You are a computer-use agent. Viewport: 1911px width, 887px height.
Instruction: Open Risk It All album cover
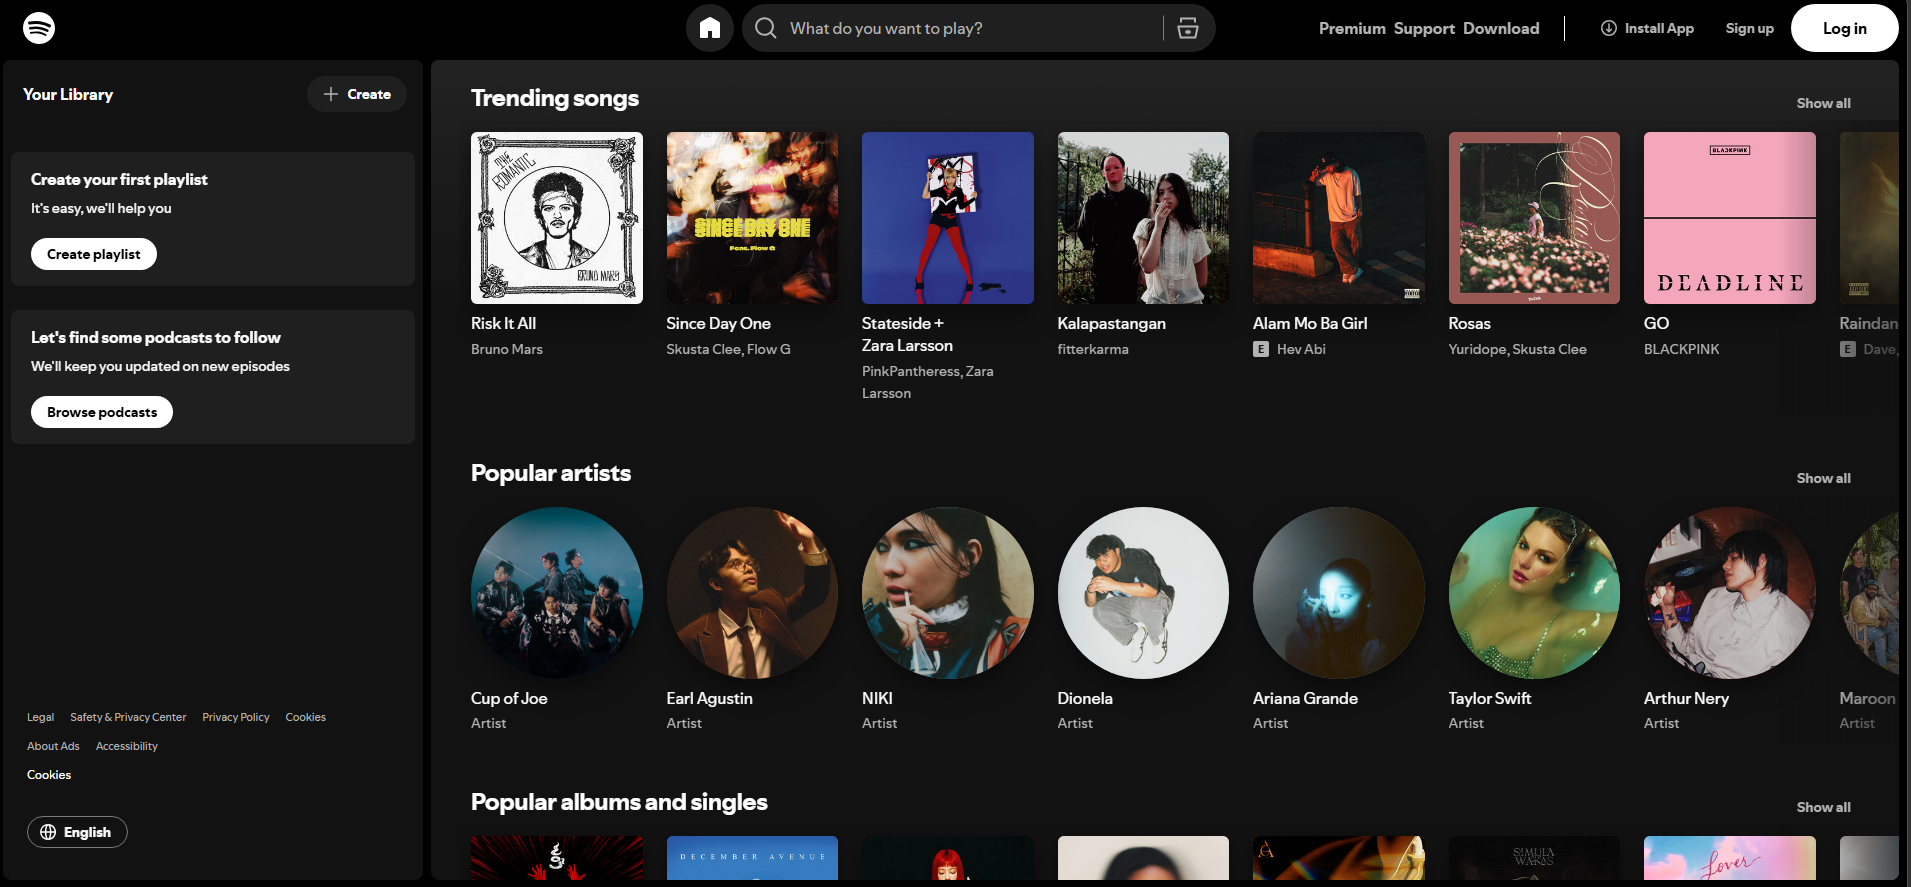point(557,218)
